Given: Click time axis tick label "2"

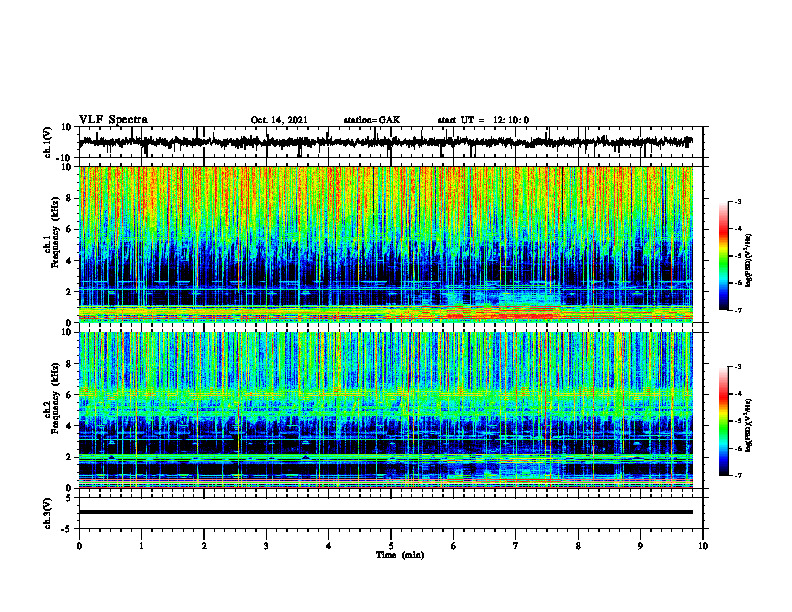Looking at the screenshot, I should coord(204,546).
